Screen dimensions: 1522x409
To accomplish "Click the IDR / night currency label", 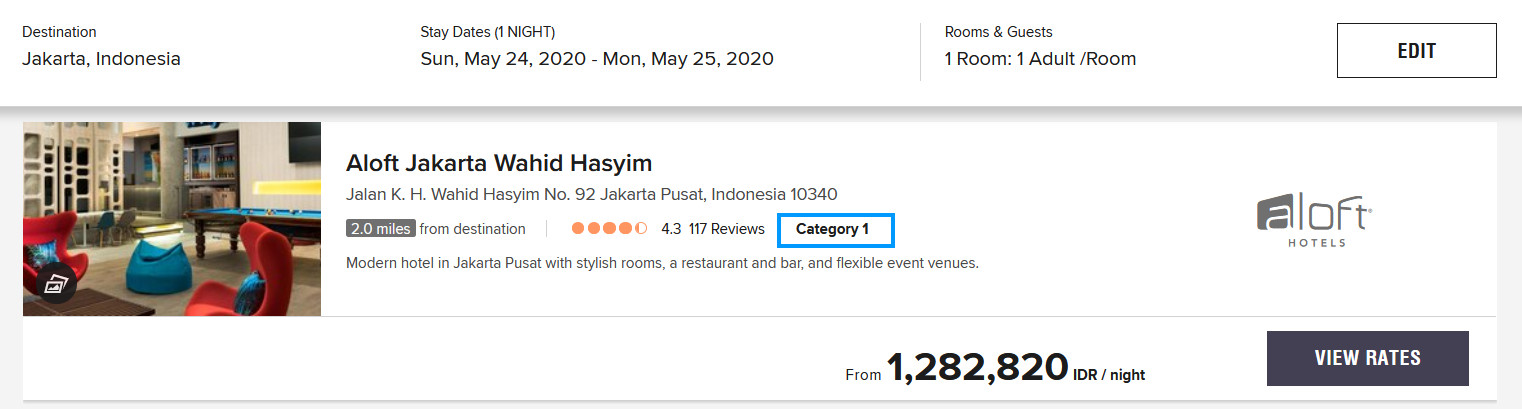I will (1109, 375).
